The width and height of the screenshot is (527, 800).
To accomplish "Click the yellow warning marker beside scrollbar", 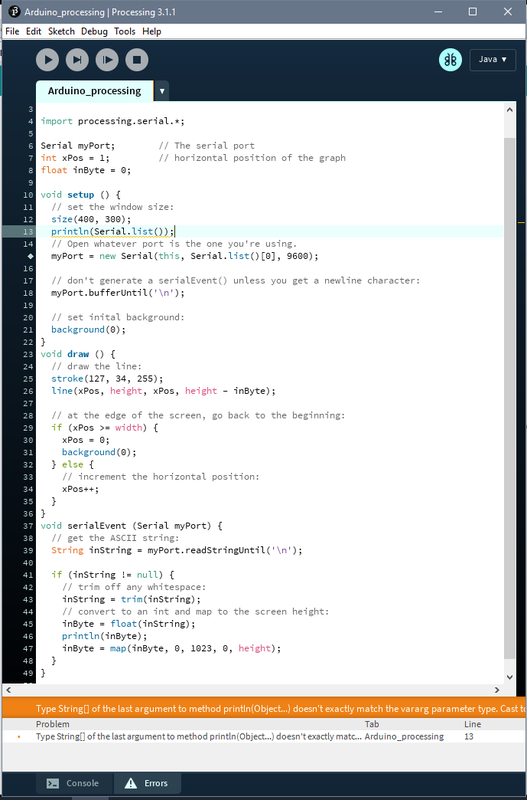I will [x=521, y=222].
